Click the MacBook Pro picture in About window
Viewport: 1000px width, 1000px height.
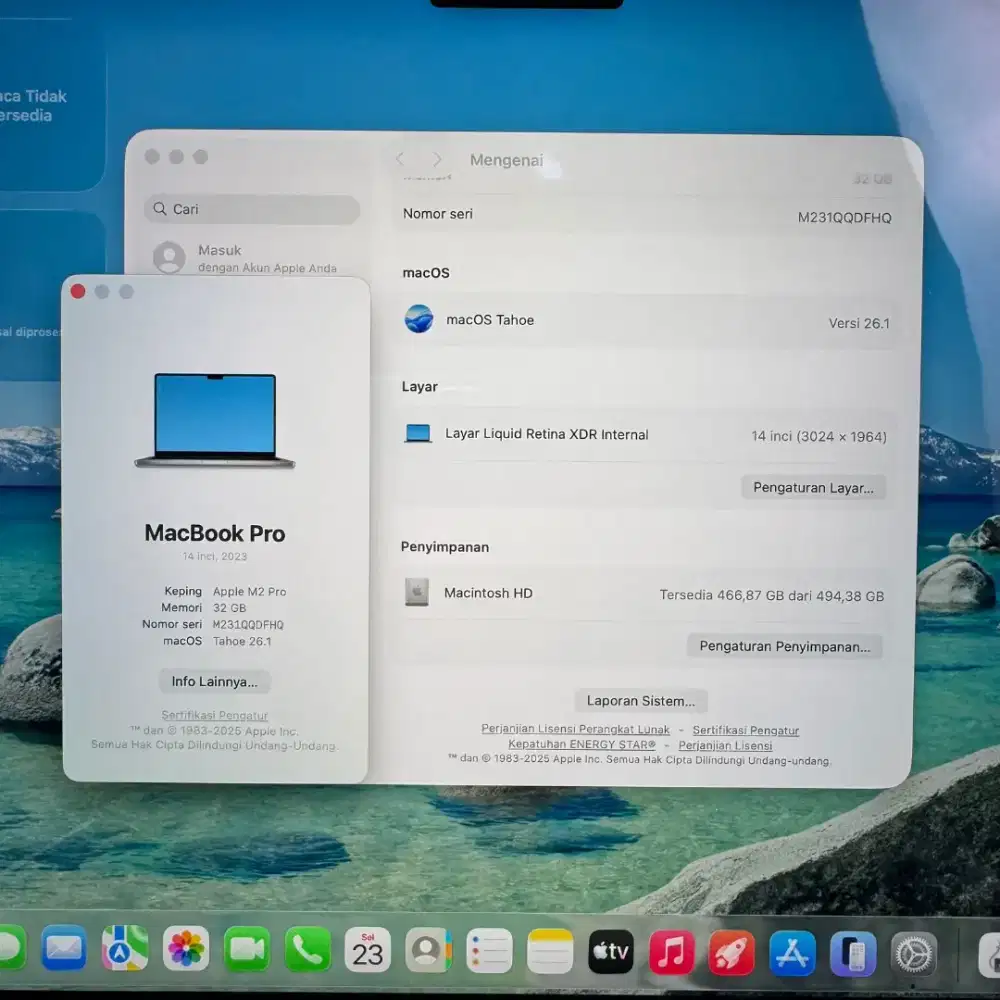tap(215, 421)
